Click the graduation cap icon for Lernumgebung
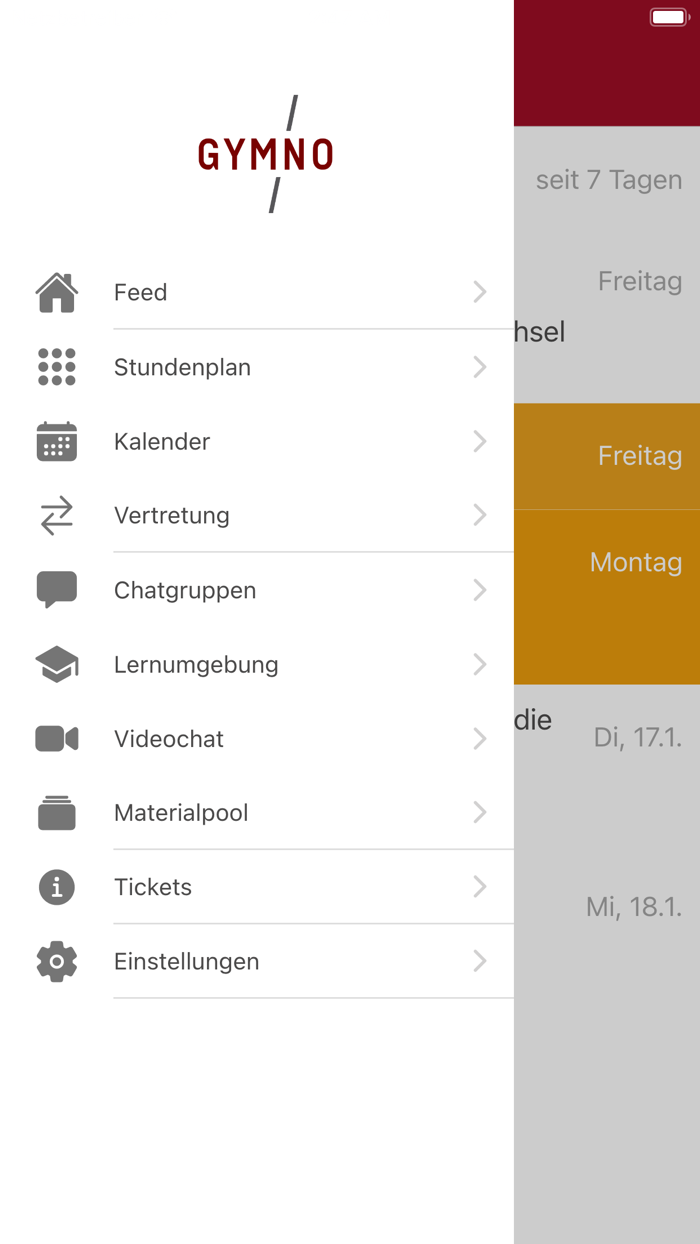This screenshot has height=1244, width=700. 56,664
